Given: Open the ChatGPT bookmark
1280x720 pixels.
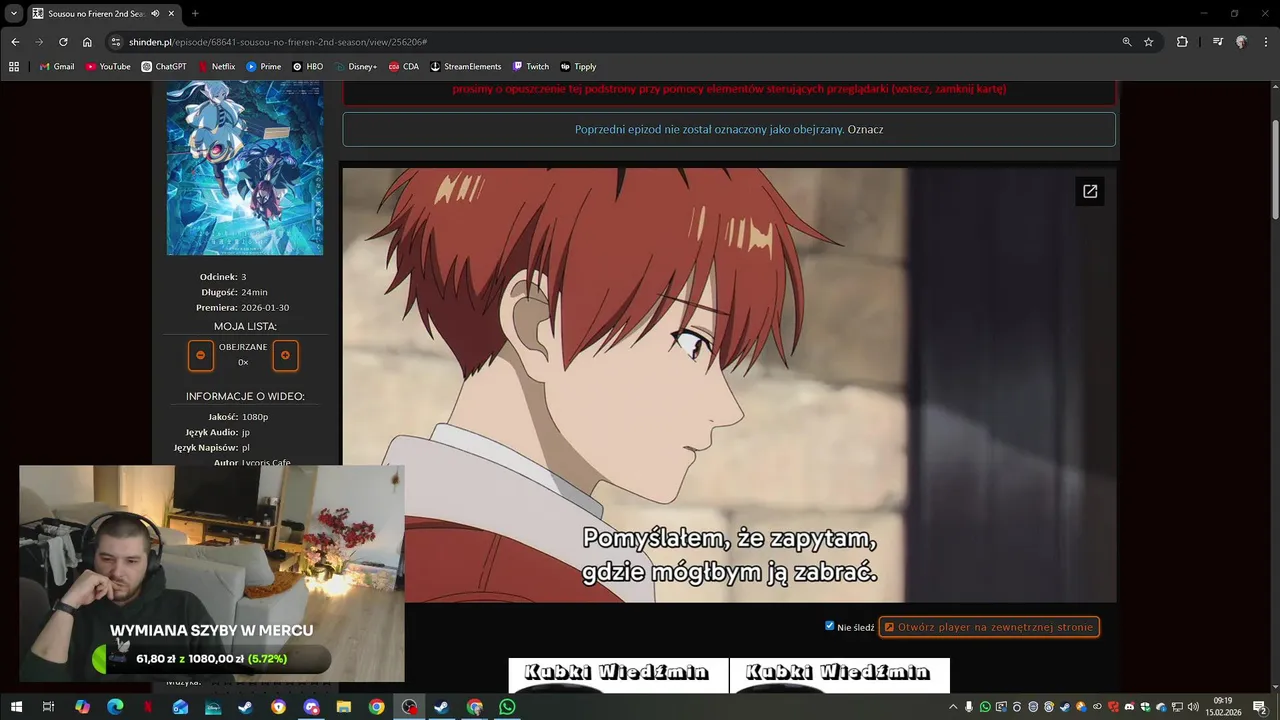Looking at the screenshot, I should point(164,67).
